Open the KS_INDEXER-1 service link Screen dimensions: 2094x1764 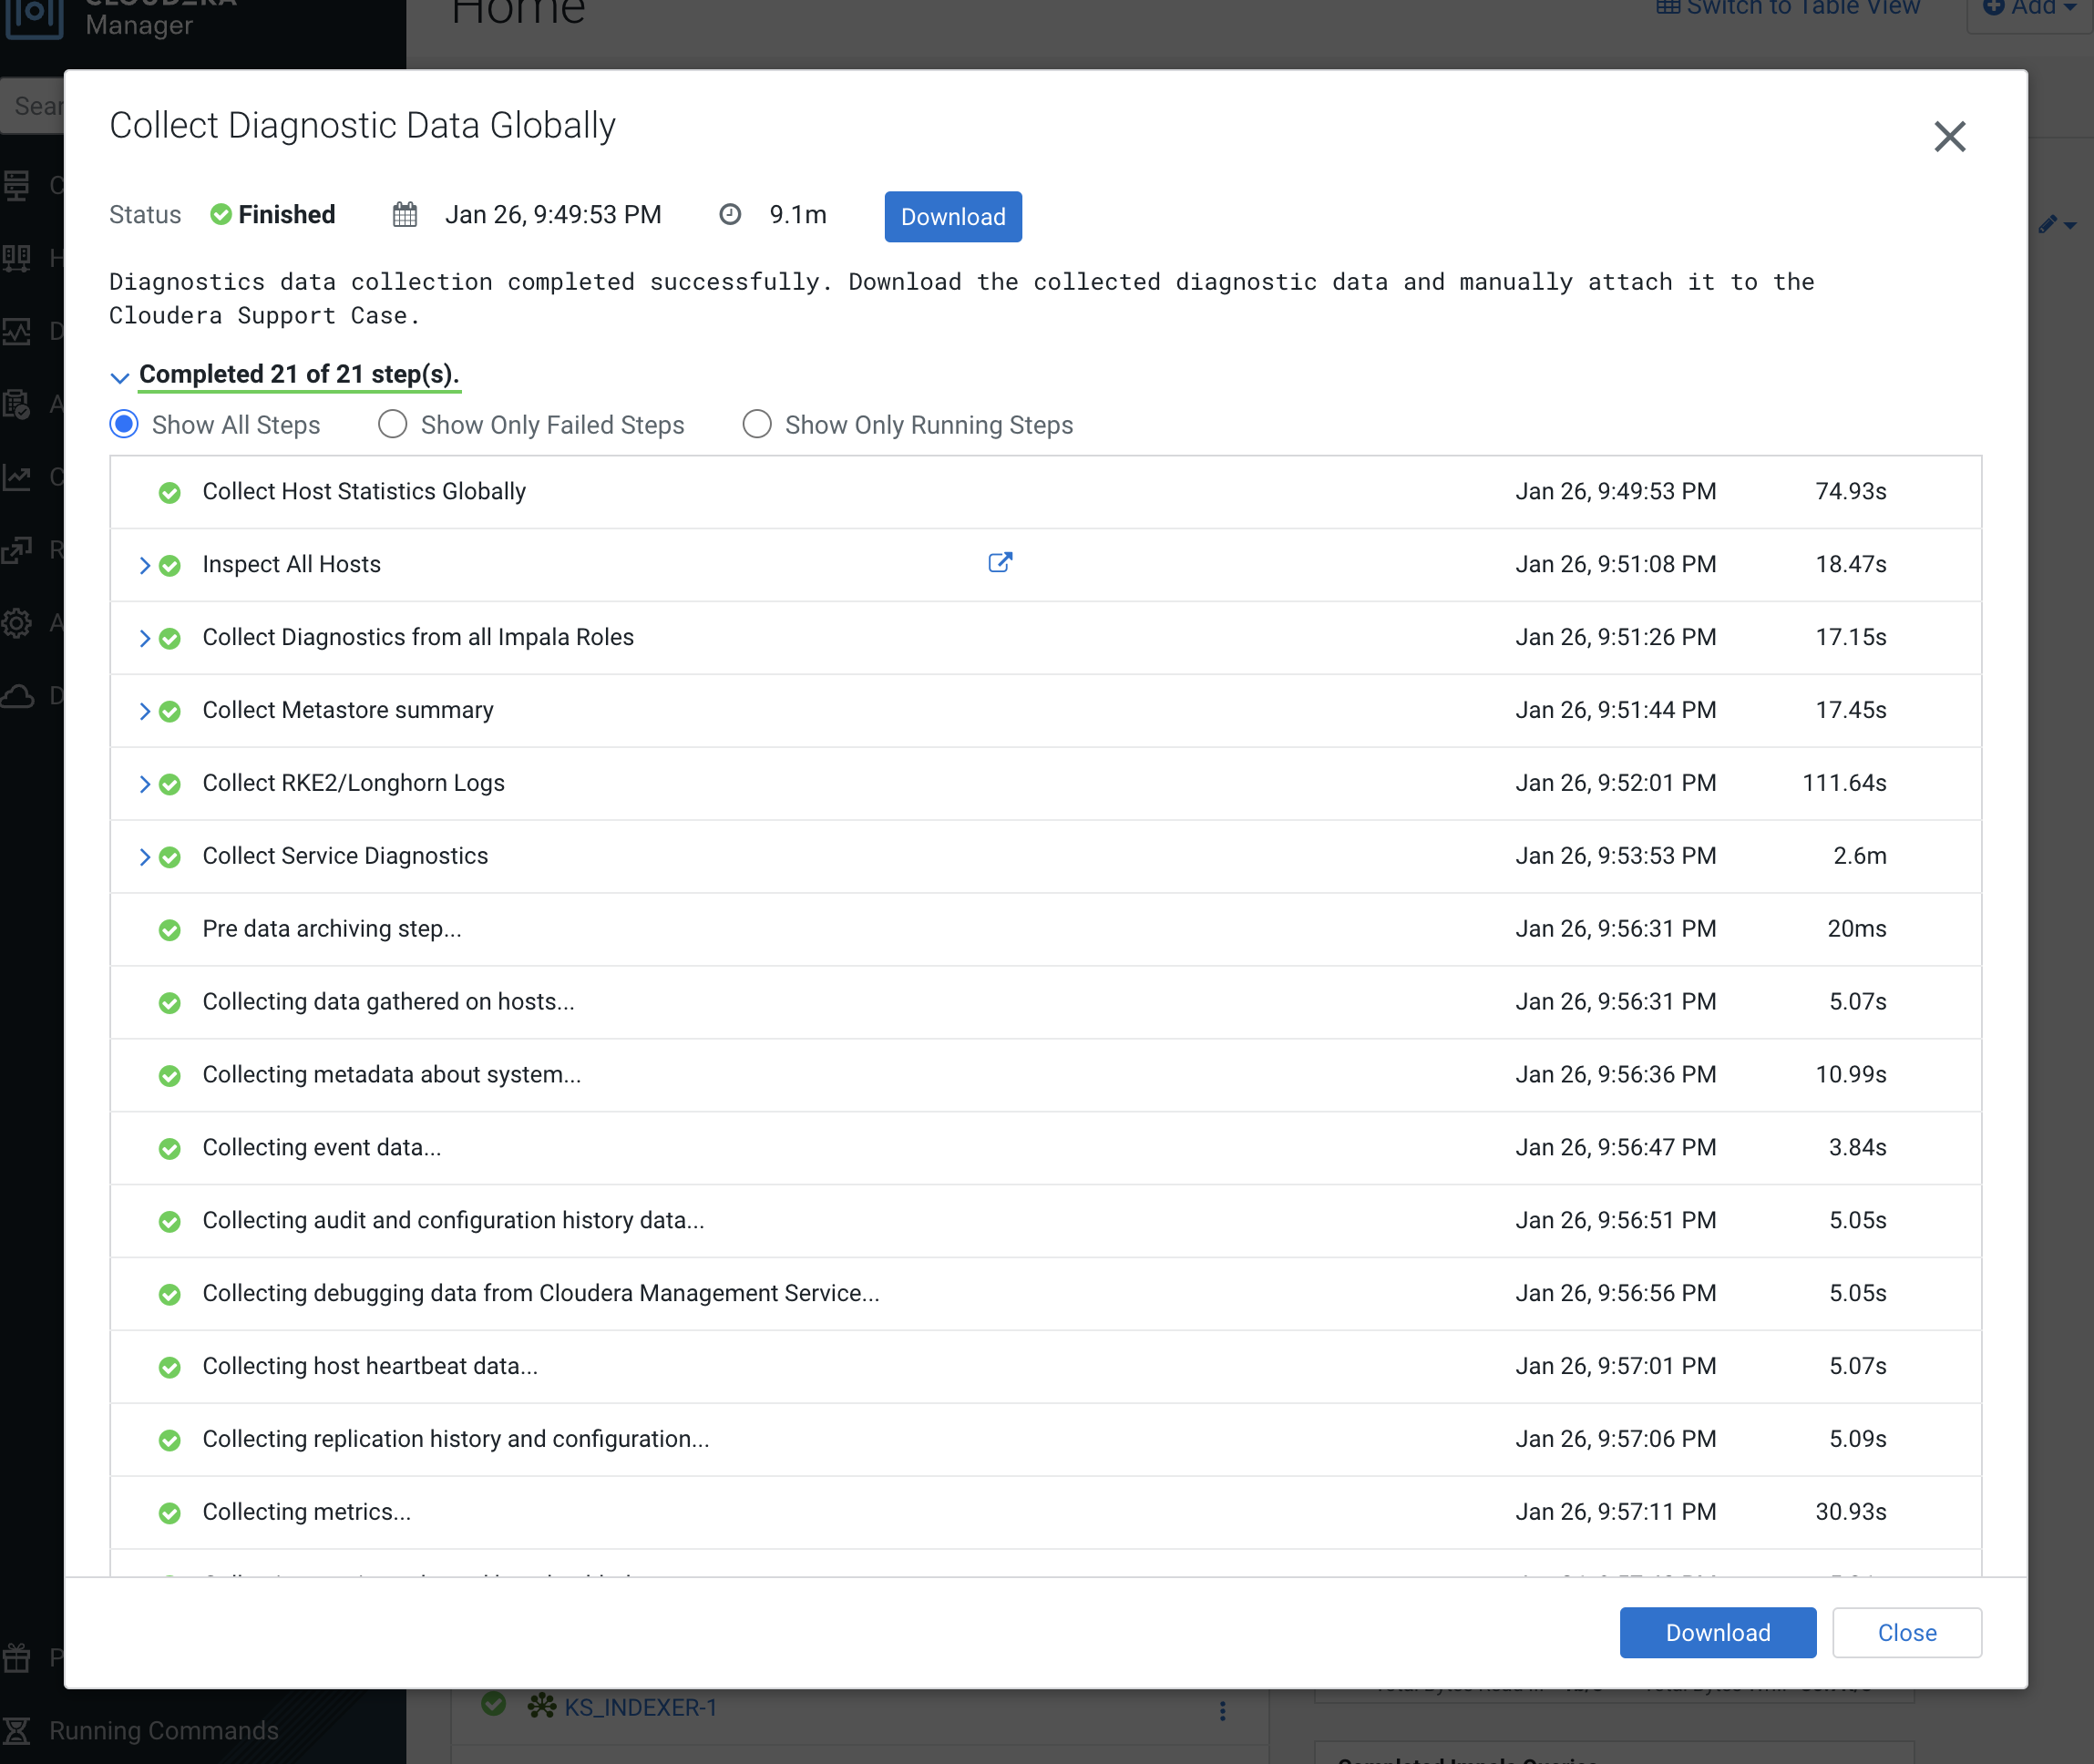tap(640, 1708)
